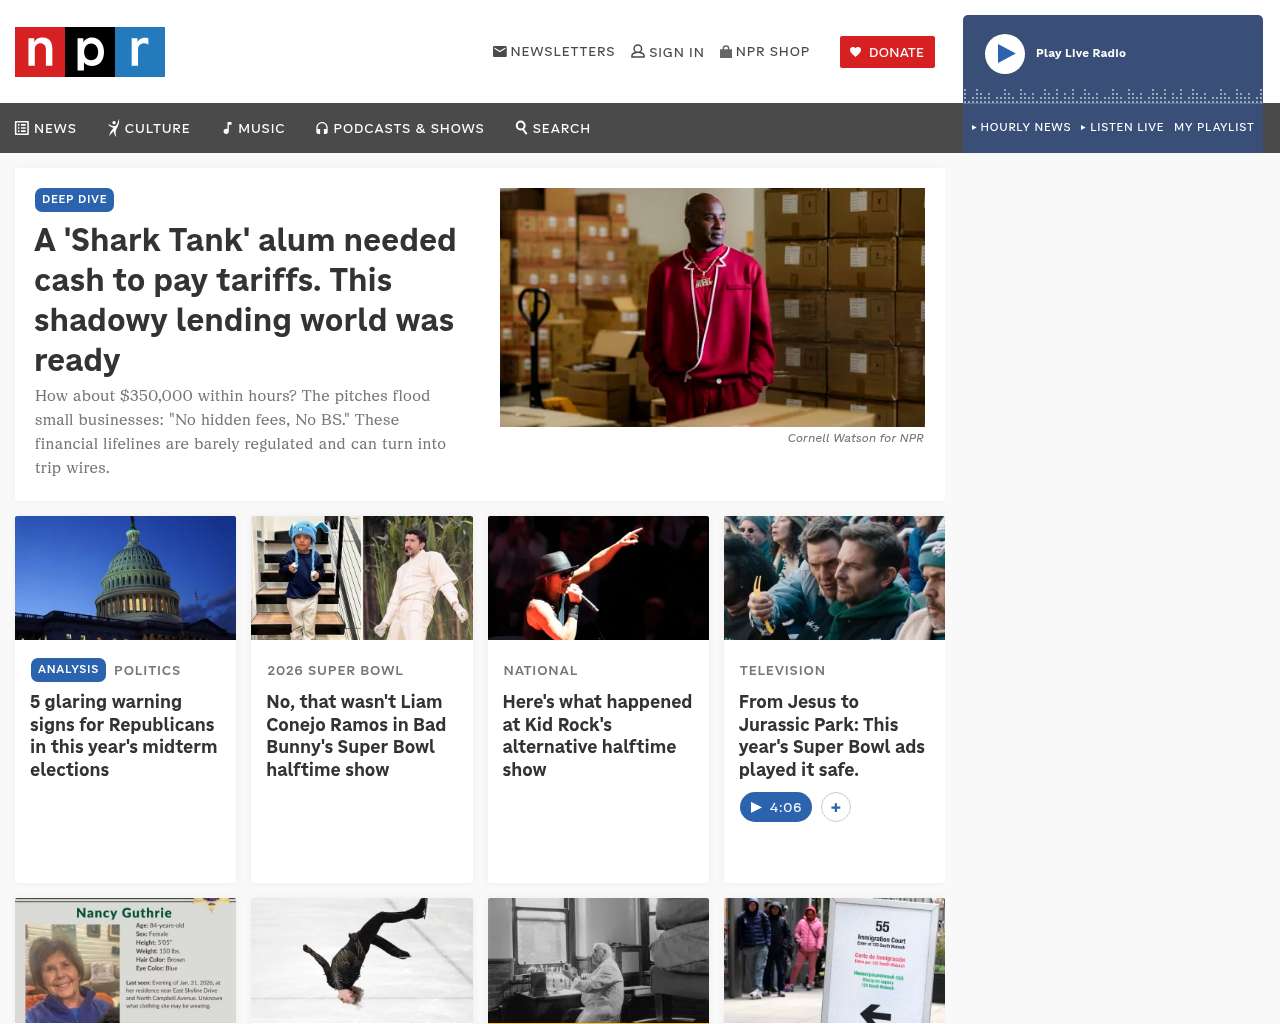Click the Sign In person icon
This screenshot has height=1024, width=1280.
pyautogui.click(x=637, y=51)
